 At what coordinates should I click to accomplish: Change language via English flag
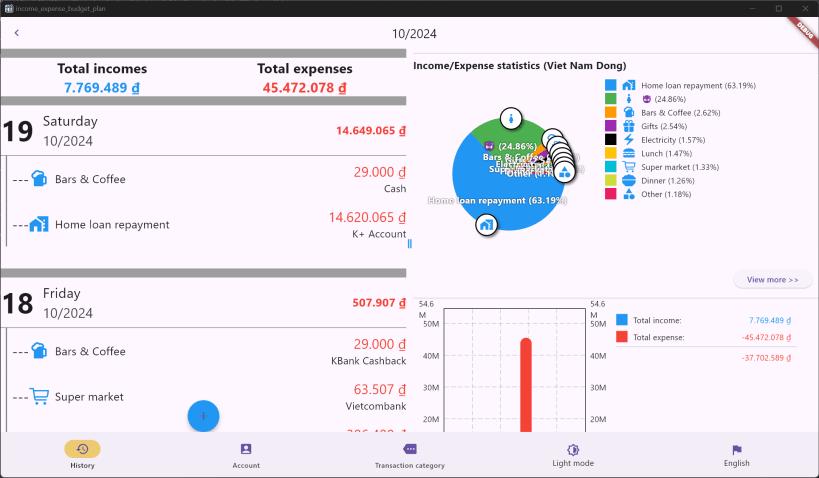click(736, 454)
